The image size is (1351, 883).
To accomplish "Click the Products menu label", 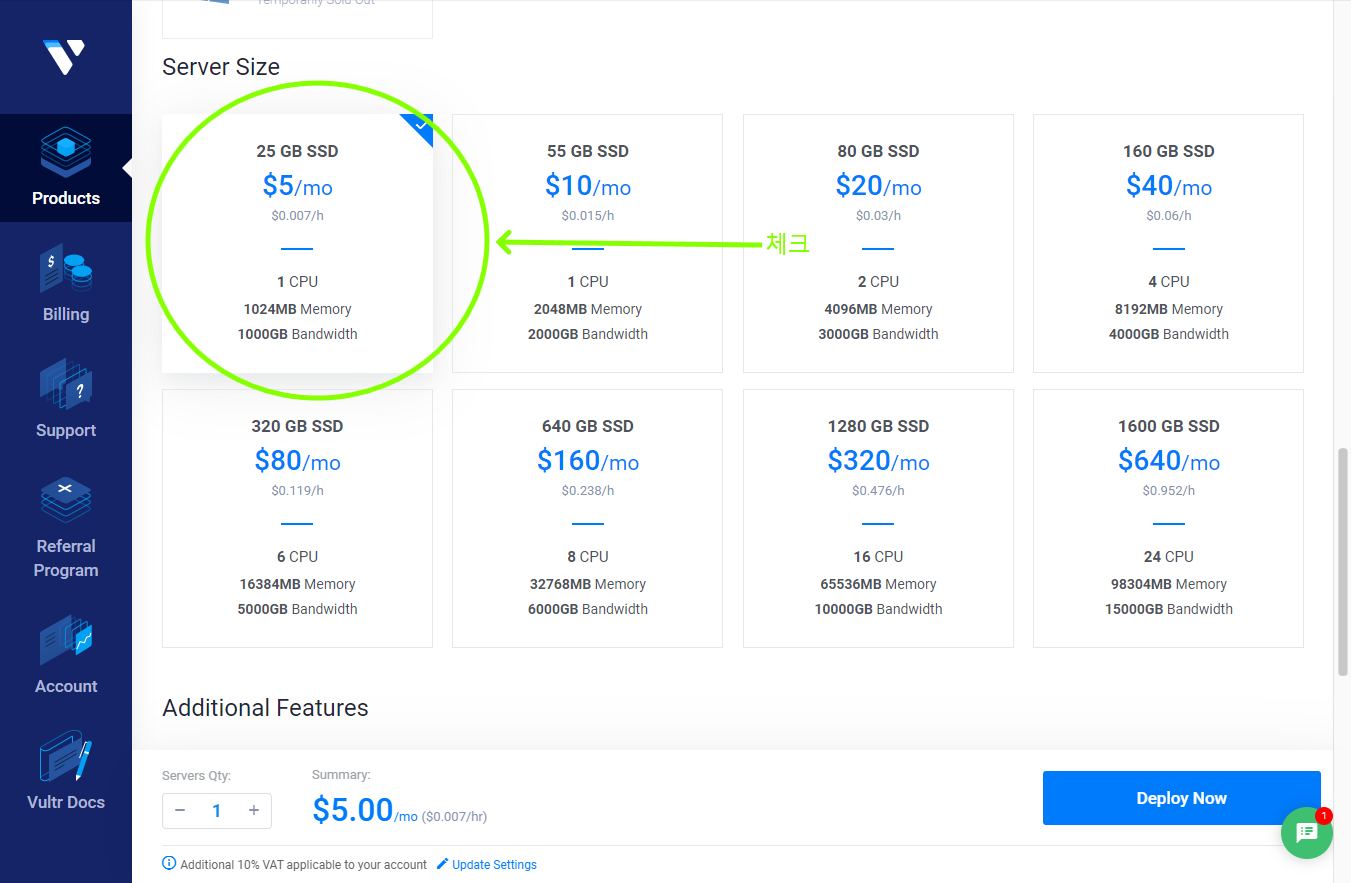I will tap(66, 198).
